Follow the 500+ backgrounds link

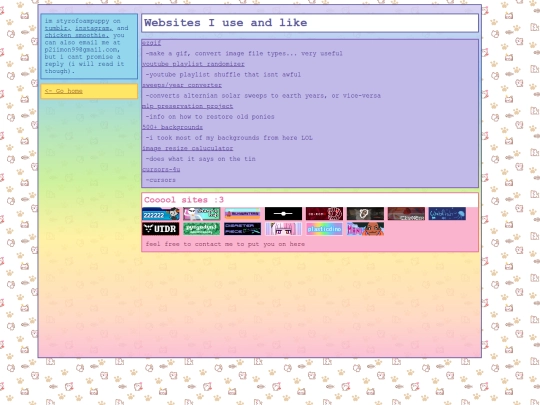pyautogui.click(x=173, y=127)
